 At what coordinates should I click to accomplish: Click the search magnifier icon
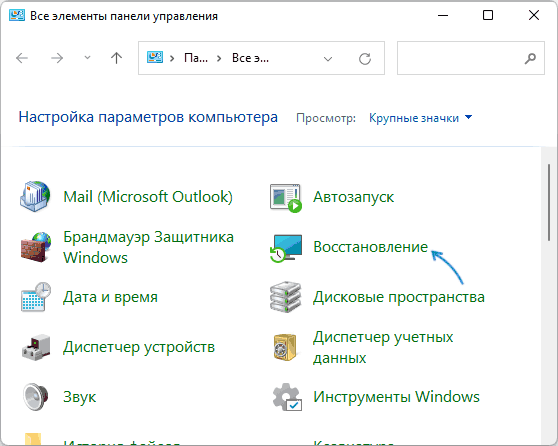[x=530, y=58]
